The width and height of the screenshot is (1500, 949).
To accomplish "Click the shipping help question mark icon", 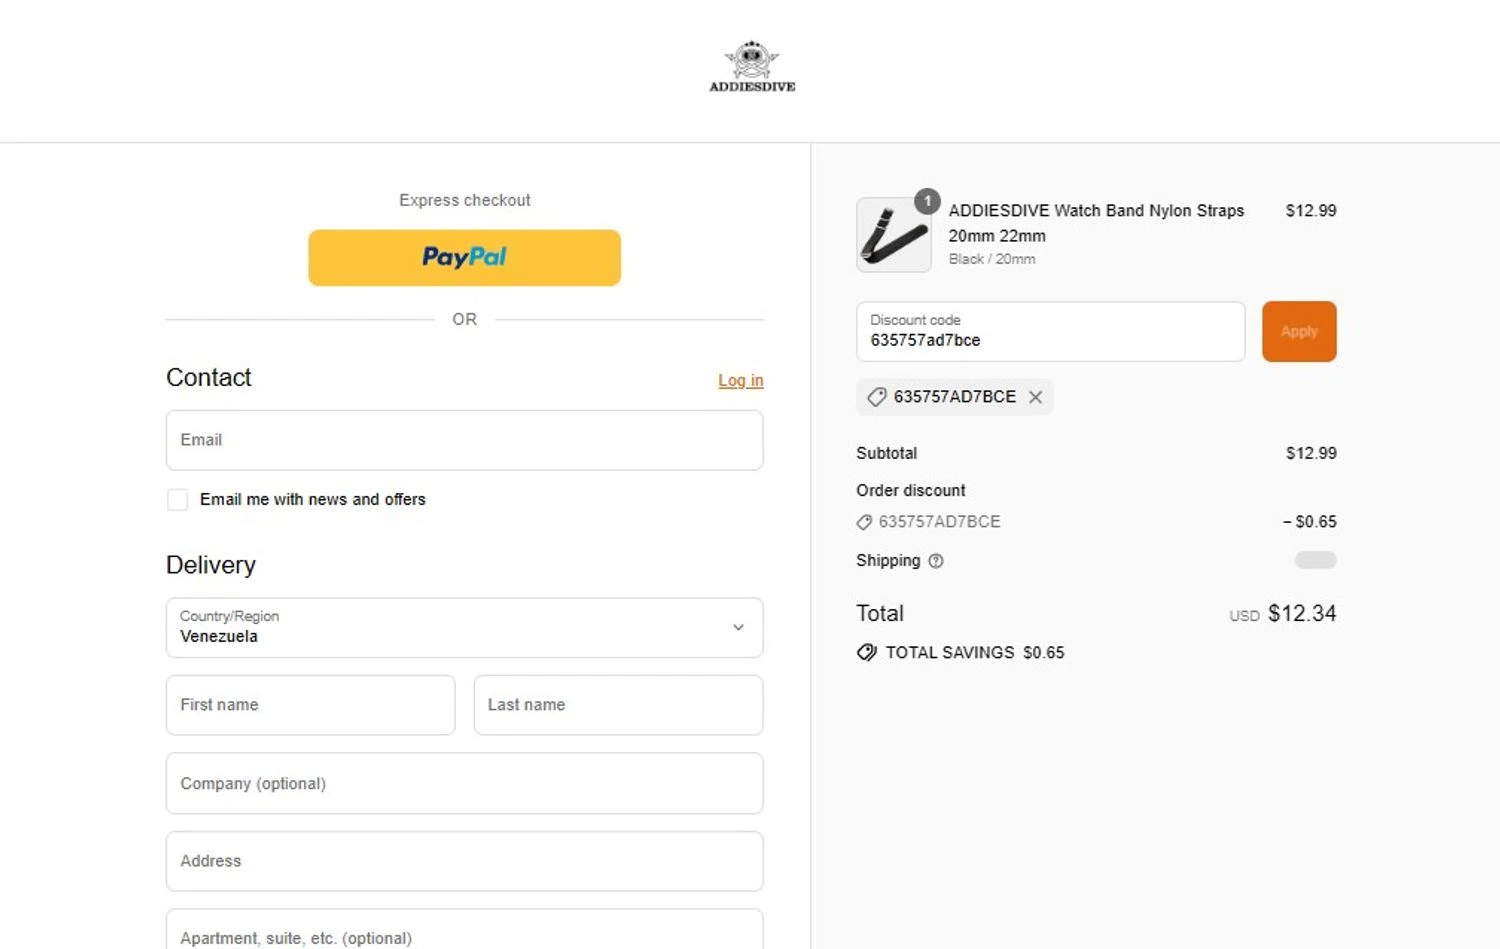I will [x=936, y=561].
